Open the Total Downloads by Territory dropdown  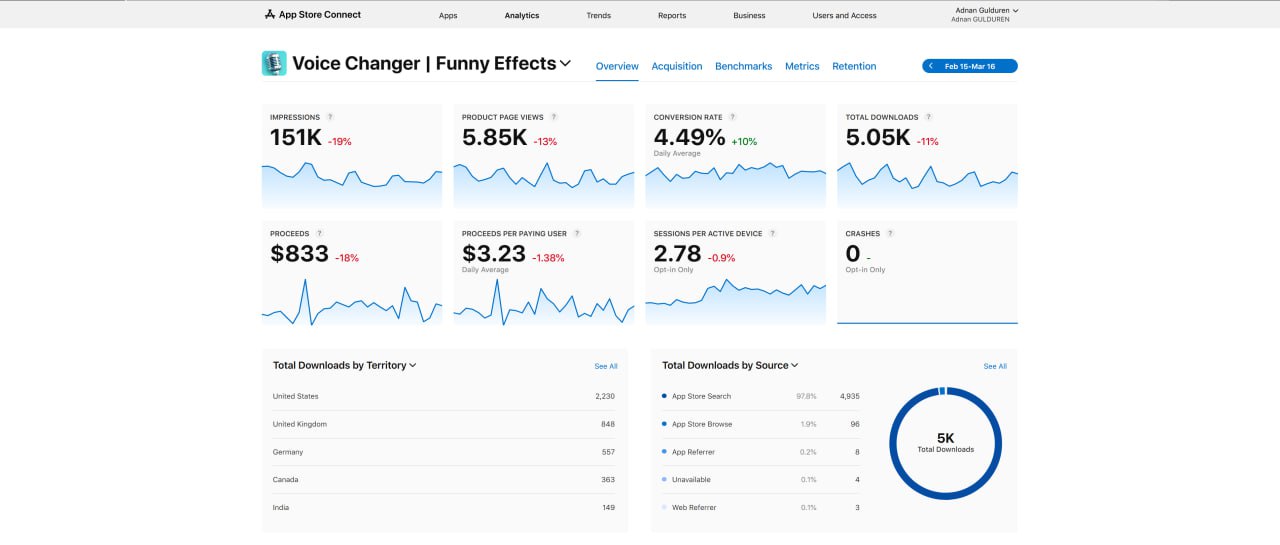[x=413, y=365]
